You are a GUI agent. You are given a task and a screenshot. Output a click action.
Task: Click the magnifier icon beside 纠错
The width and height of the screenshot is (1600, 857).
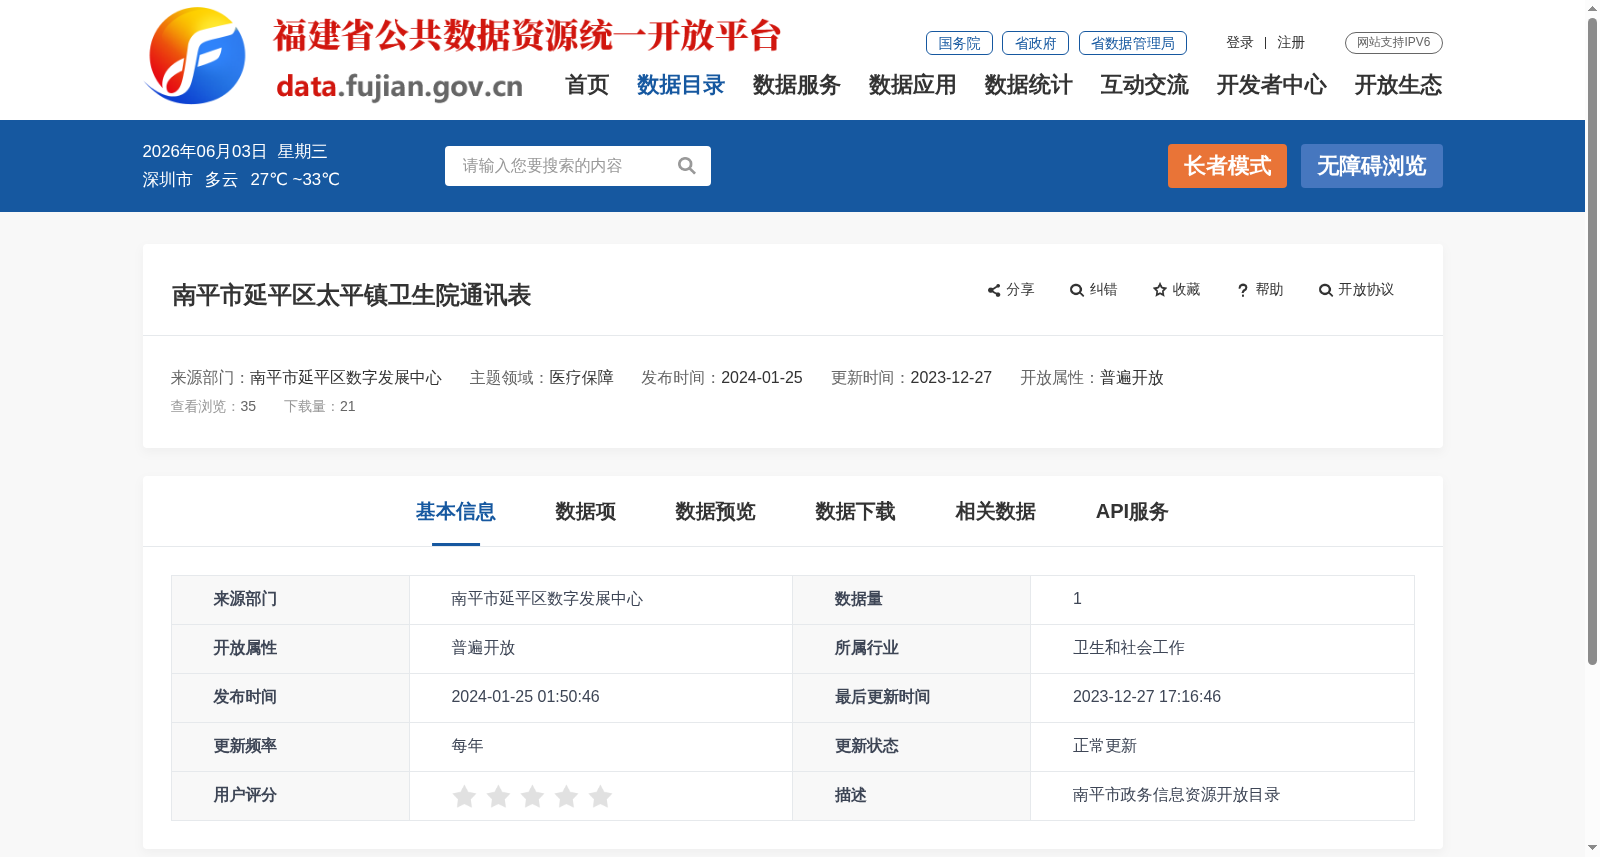tap(1077, 290)
